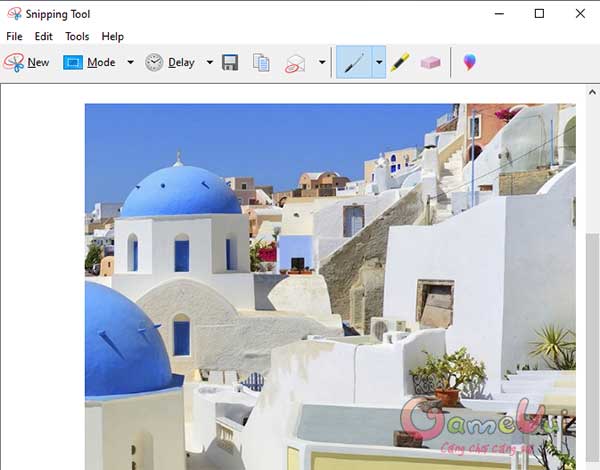The height and width of the screenshot is (470, 600).
Task: Maximize the Snipping Tool window
Action: (539, 14)
